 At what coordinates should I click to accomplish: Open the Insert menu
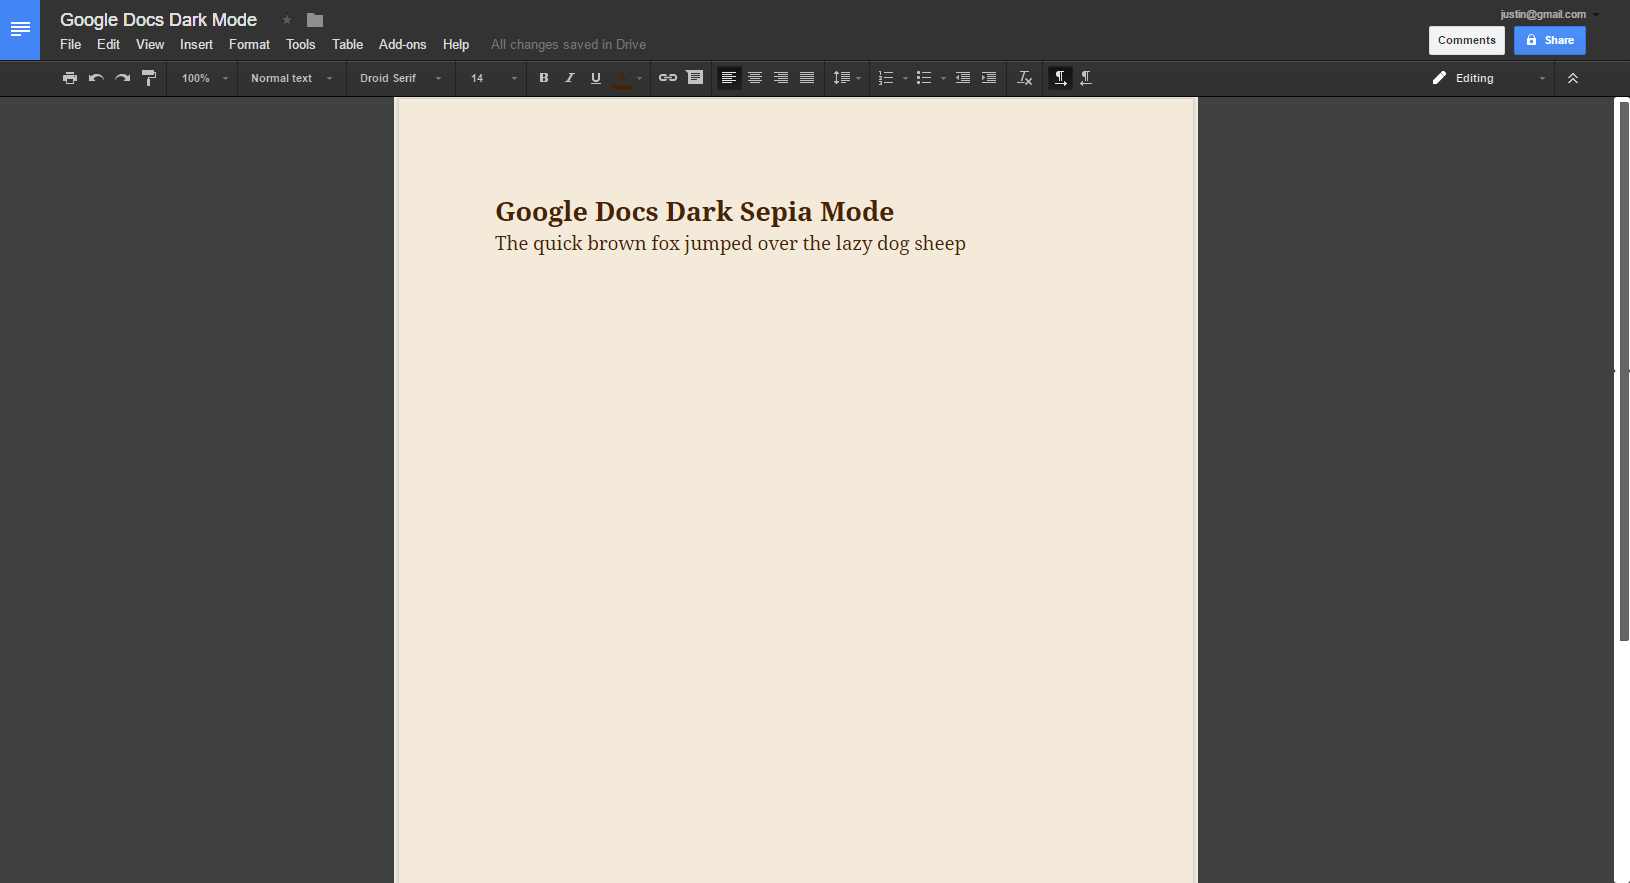click(196, 45)
